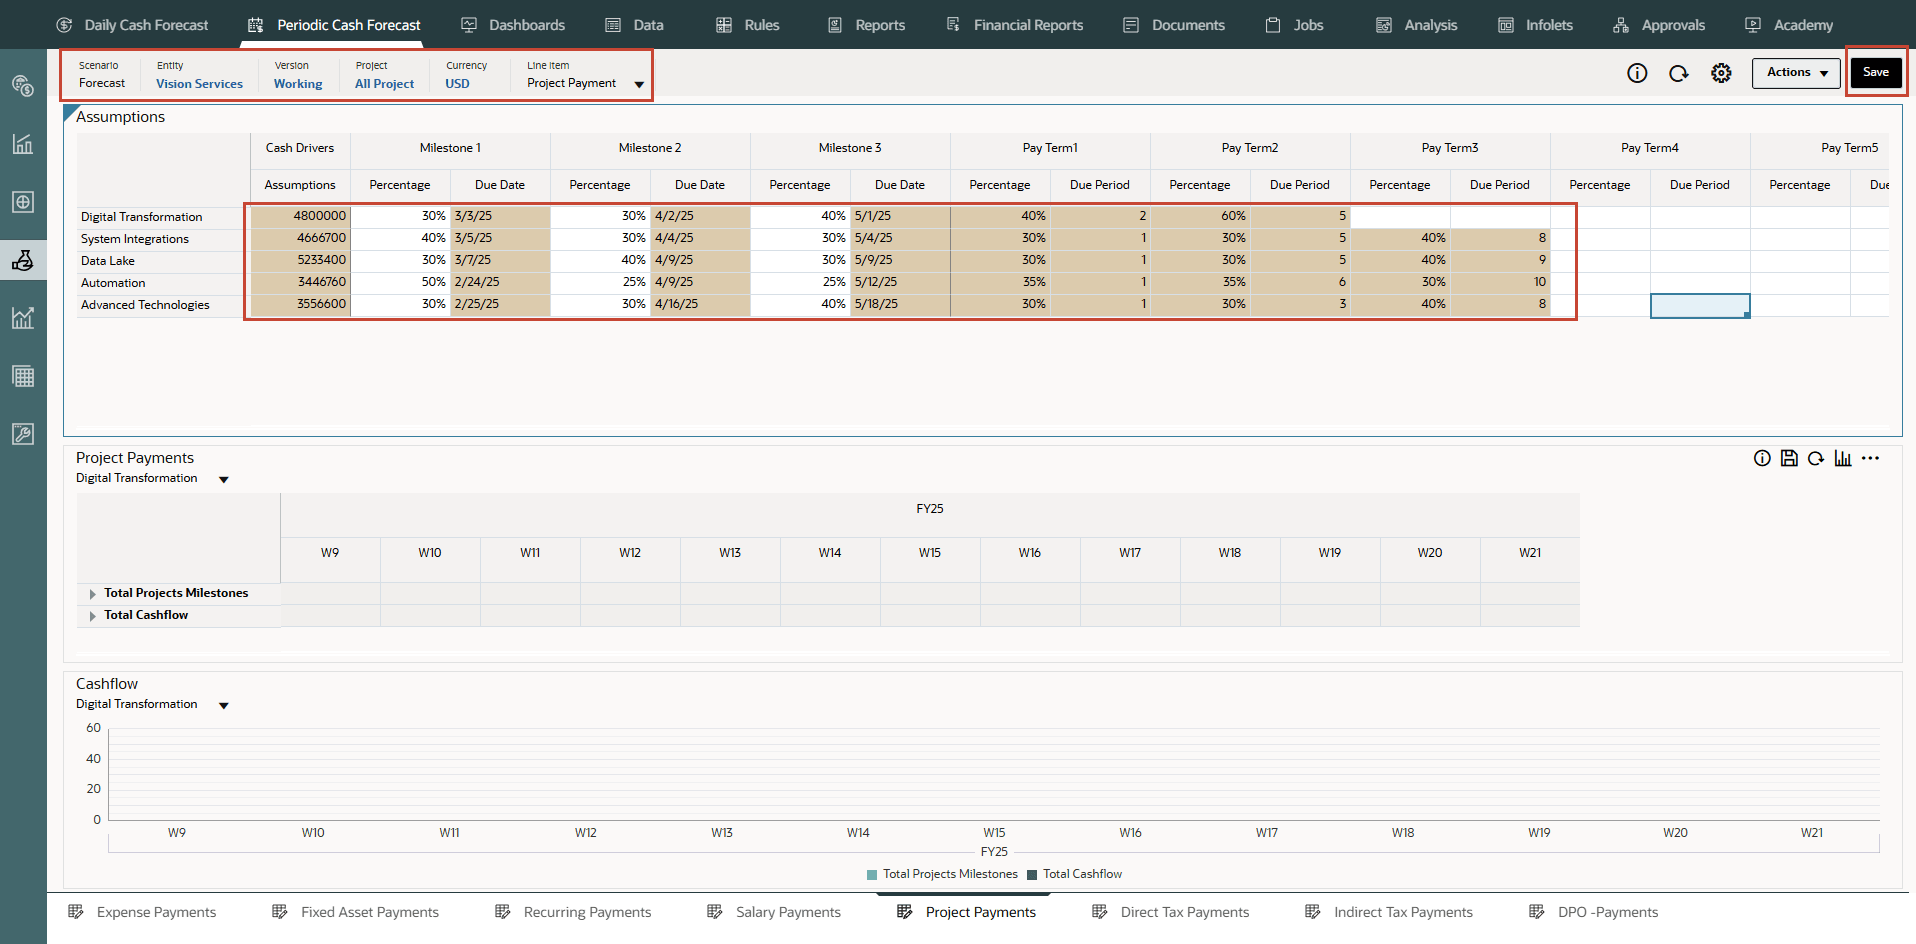Expand the Total Cashflow row
The image size is (1916, 944).
coord(93,616)
